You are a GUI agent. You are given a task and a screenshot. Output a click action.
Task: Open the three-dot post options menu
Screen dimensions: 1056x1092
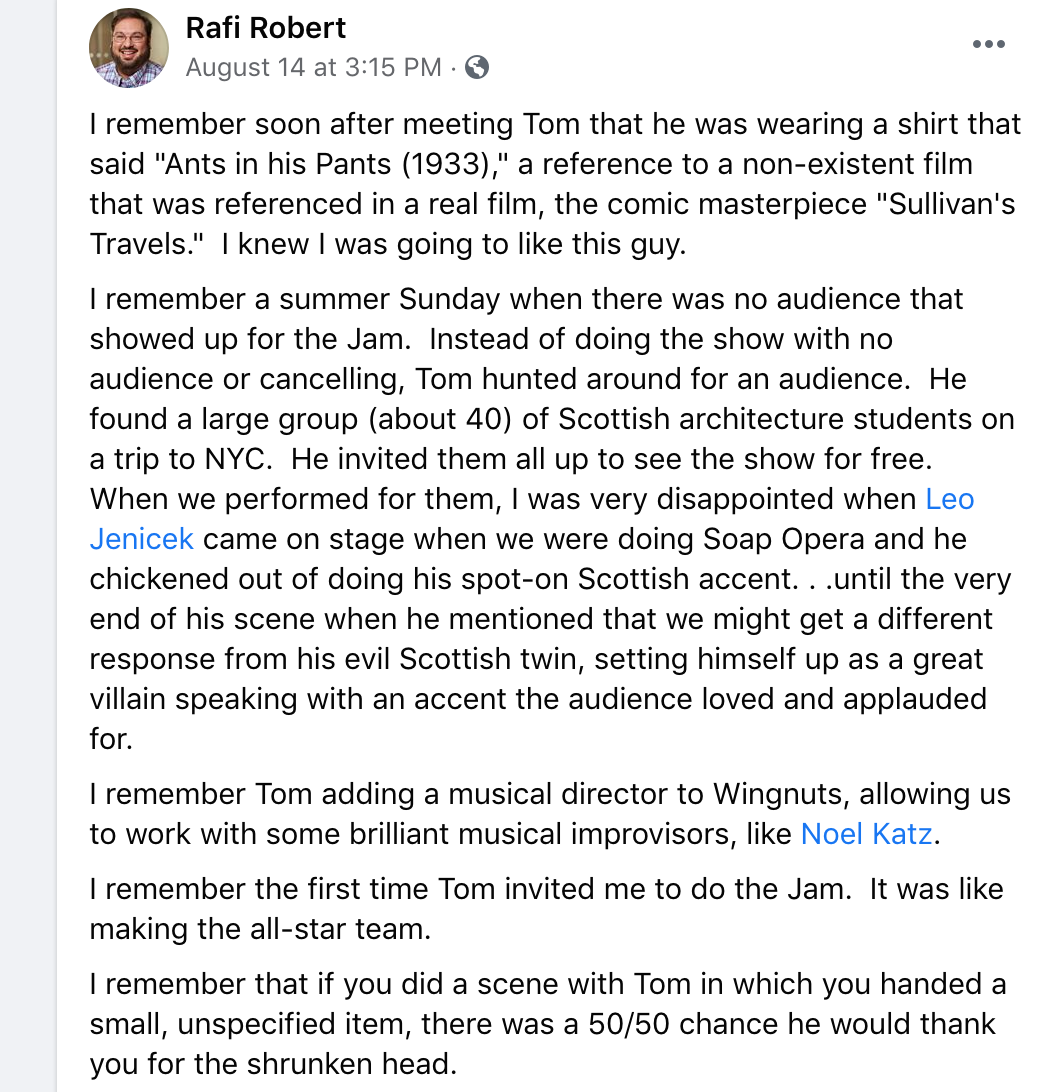click(x=988, y=44)
